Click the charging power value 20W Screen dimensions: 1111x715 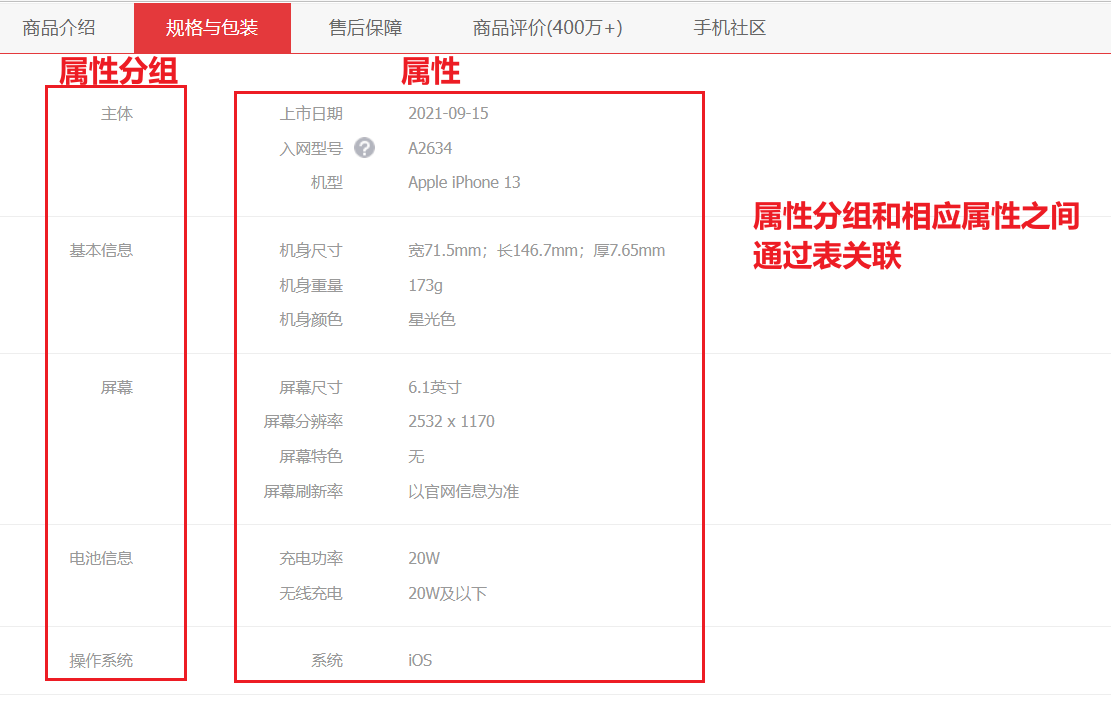(x=424, y=558)
